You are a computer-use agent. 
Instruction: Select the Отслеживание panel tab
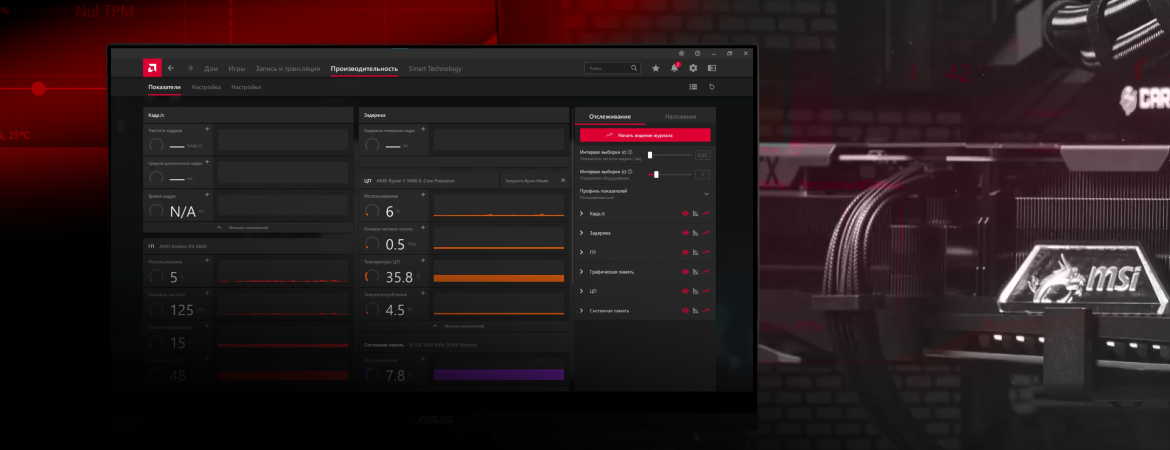[610, 116]
